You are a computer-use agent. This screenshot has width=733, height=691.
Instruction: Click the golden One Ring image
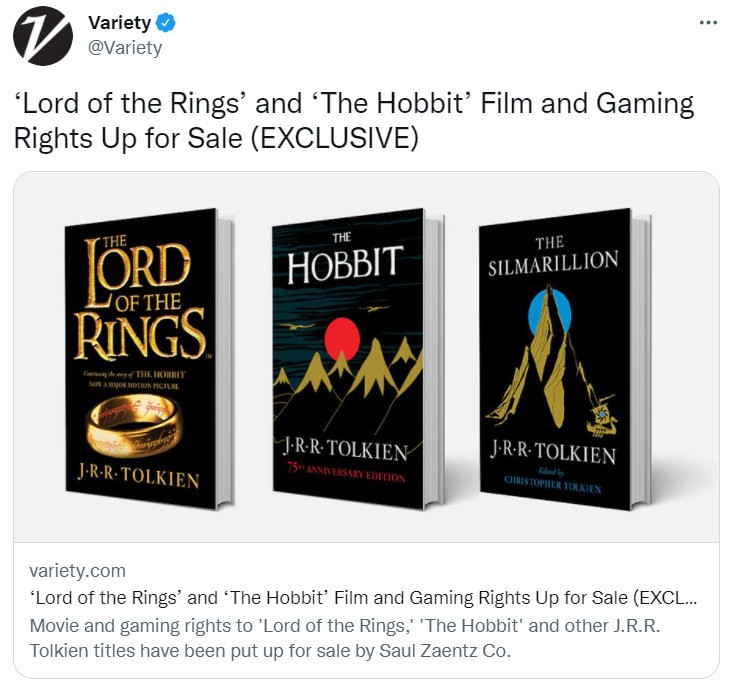tap(134, 425)
